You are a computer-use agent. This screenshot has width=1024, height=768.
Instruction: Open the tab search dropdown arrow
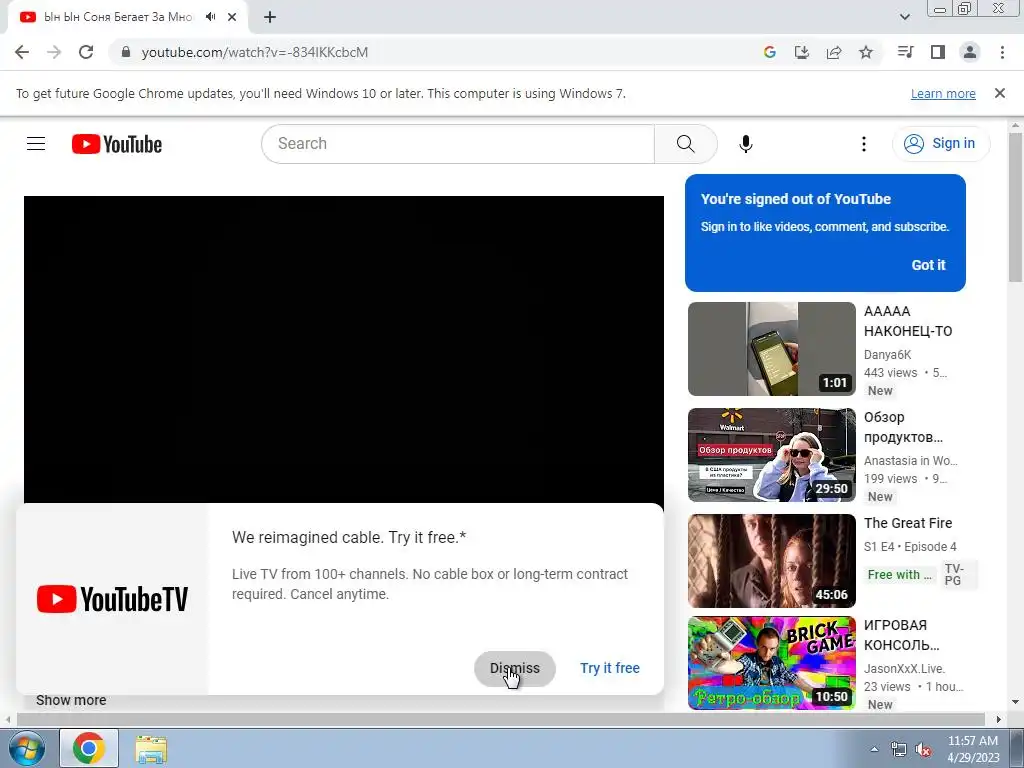pos(905,17)
